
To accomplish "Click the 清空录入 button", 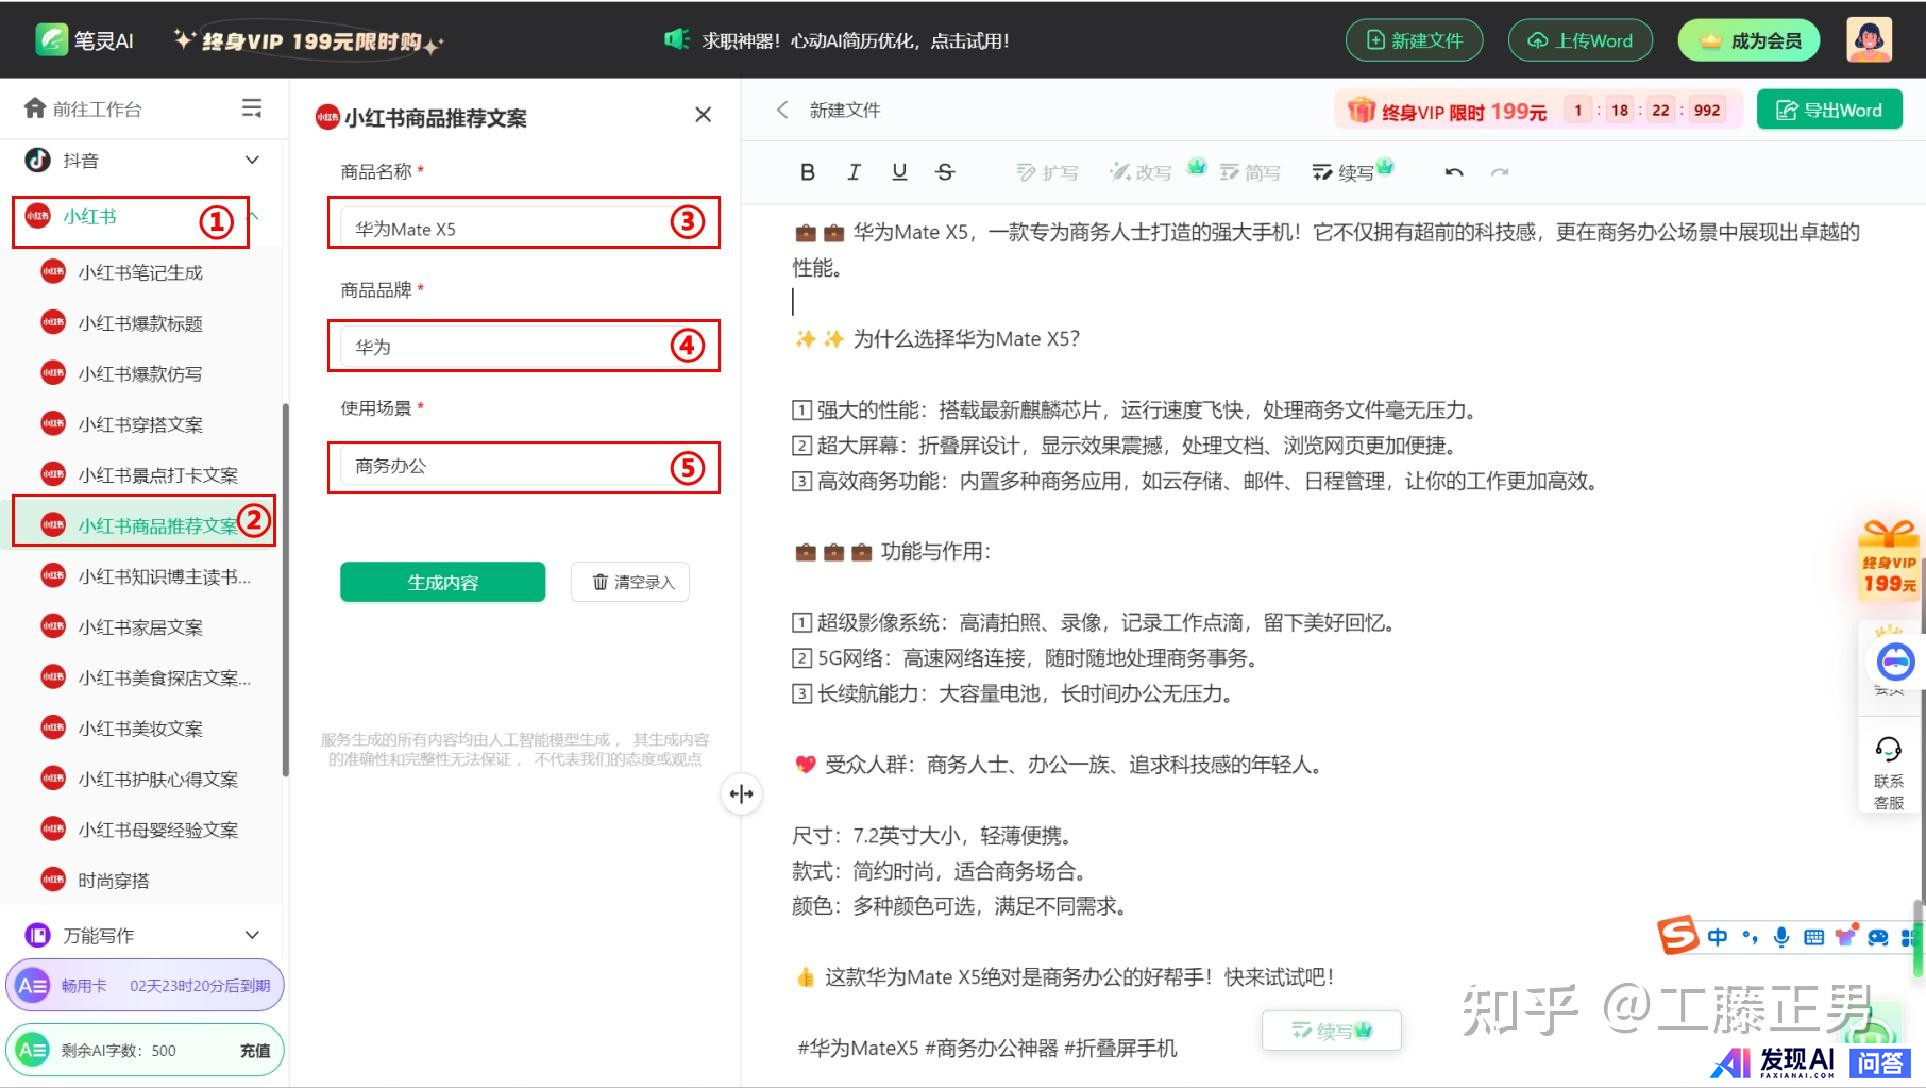I will [630, 582].
